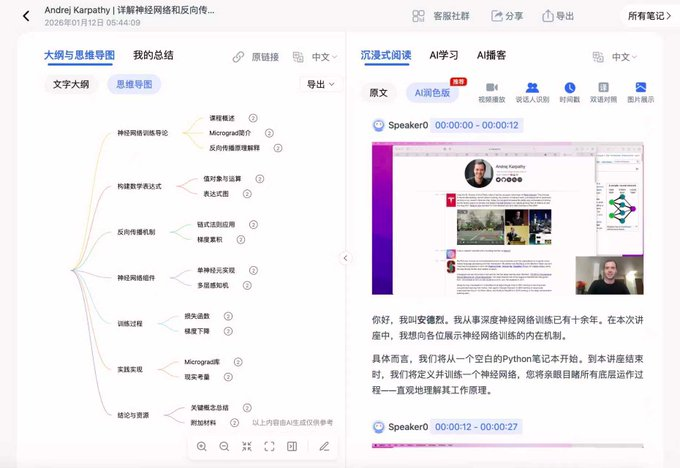Open mind map in fullscreen
680x468 pixels.
point(269,447)
